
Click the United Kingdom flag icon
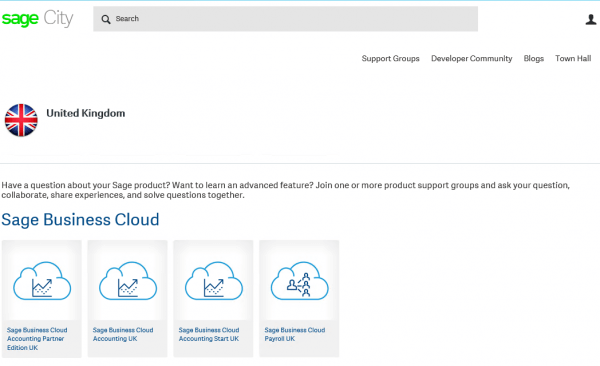pos(21,120)
